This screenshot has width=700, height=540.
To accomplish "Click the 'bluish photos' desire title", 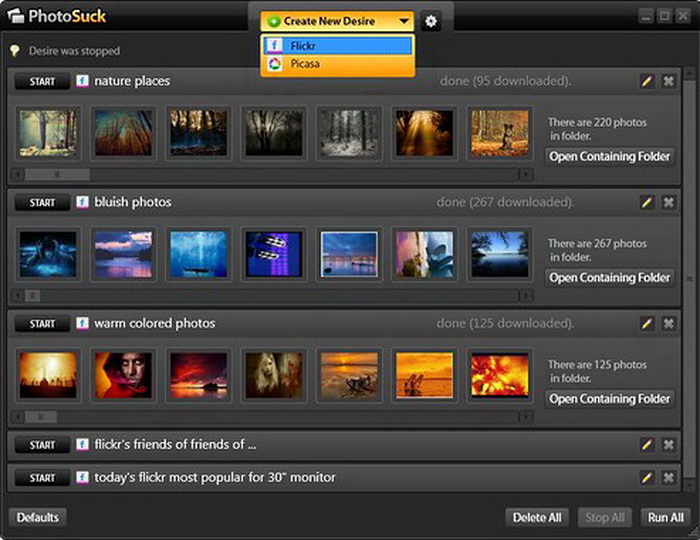I will 133,202.
